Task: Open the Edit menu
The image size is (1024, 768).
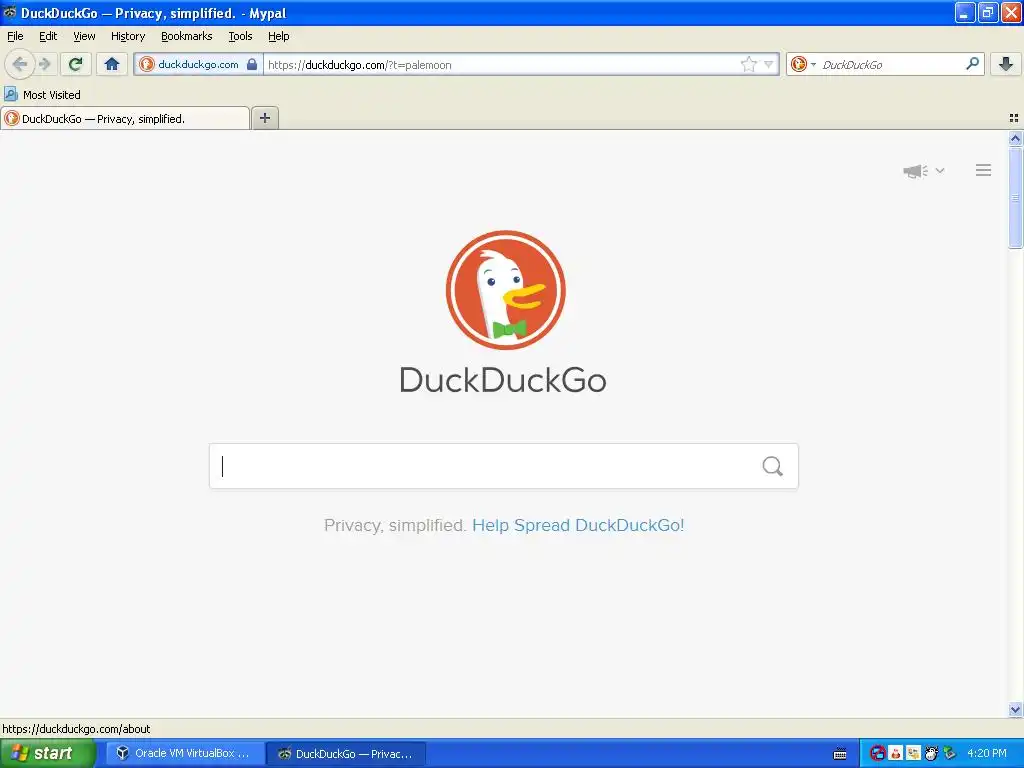Action: click(48, 36)
